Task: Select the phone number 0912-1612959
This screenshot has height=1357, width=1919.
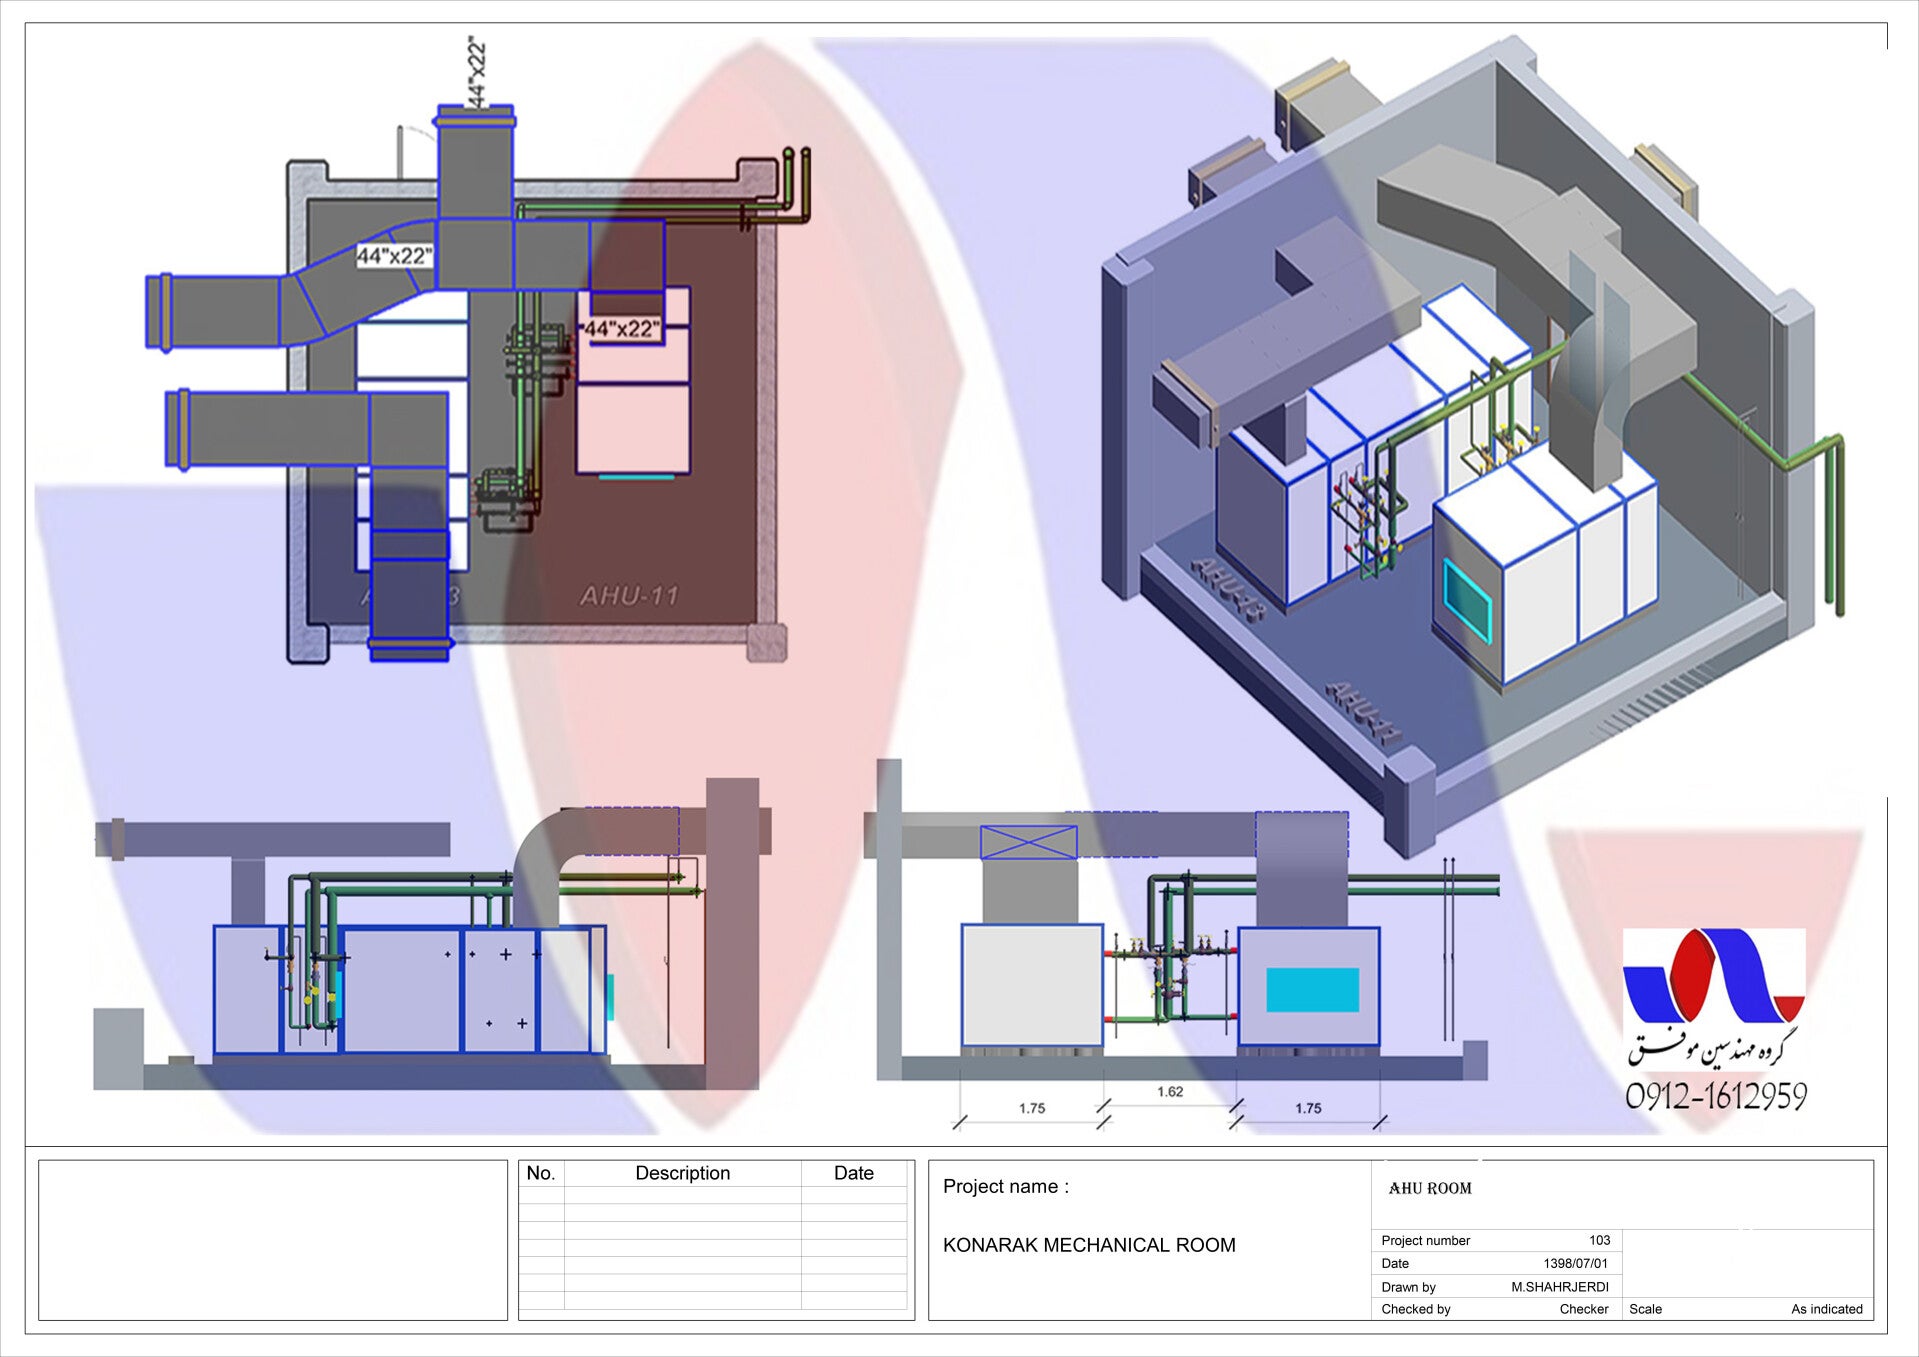Action: pyautogui.click(x=1716, y=1097)
